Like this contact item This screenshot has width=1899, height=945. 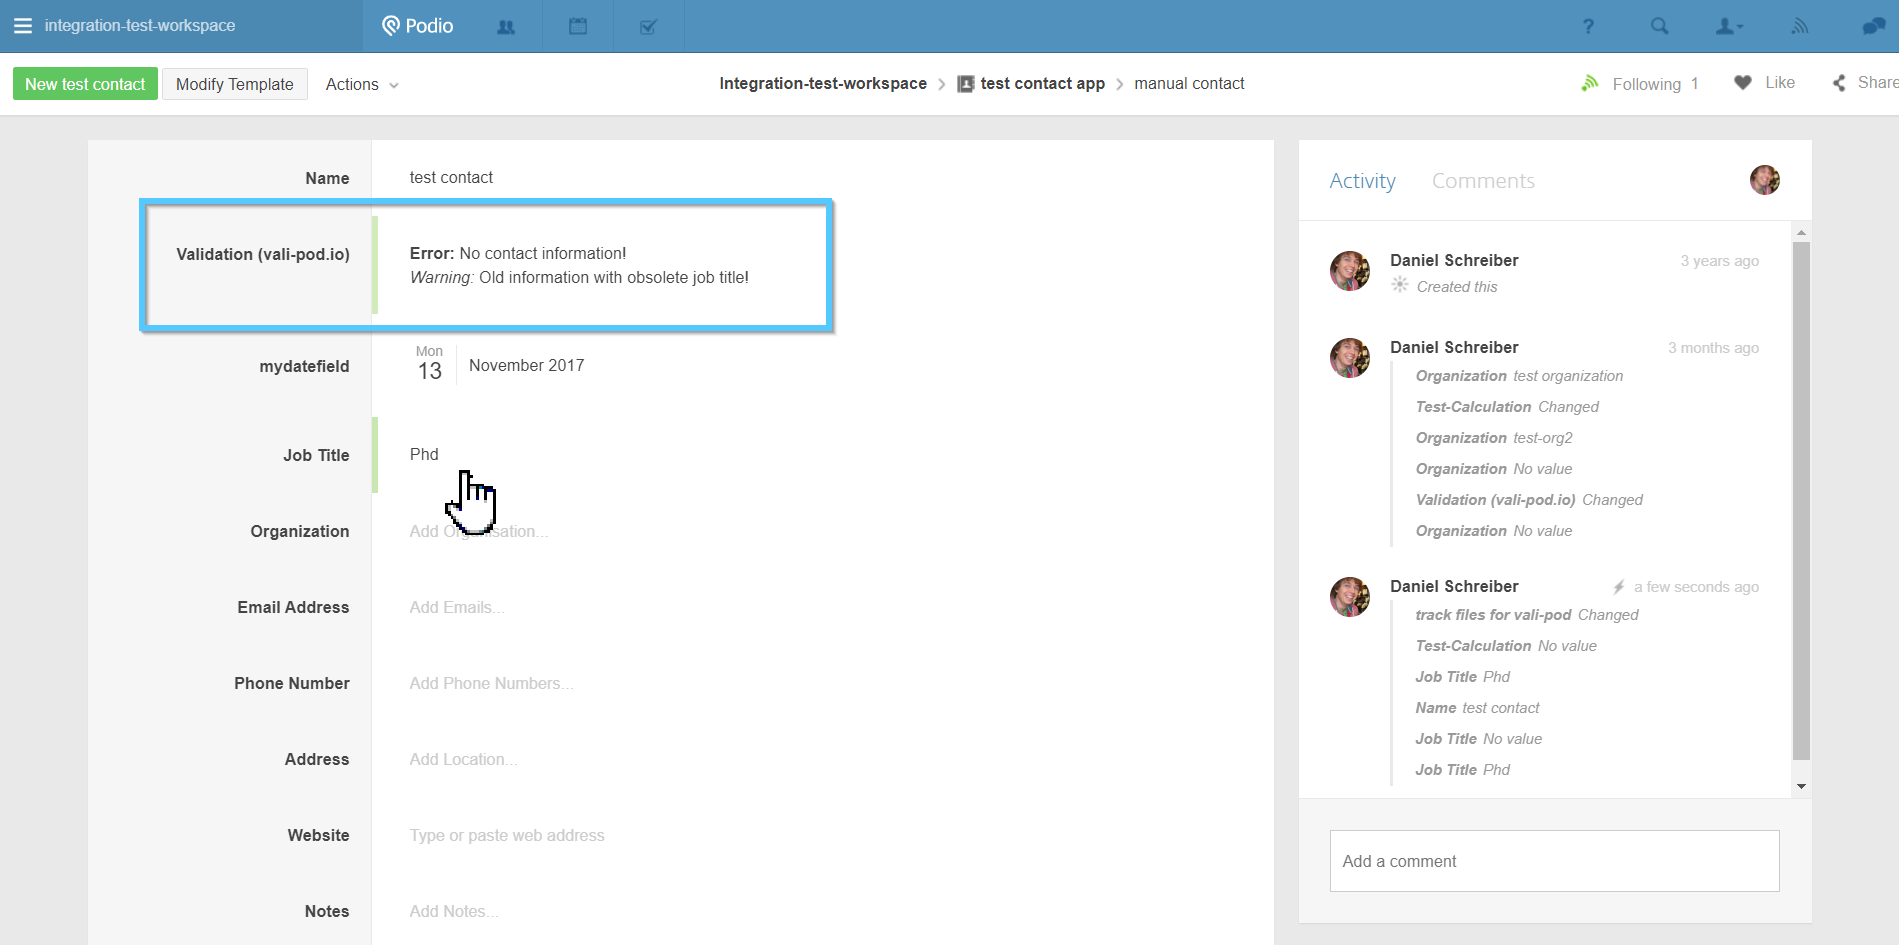click(1765, 83)
